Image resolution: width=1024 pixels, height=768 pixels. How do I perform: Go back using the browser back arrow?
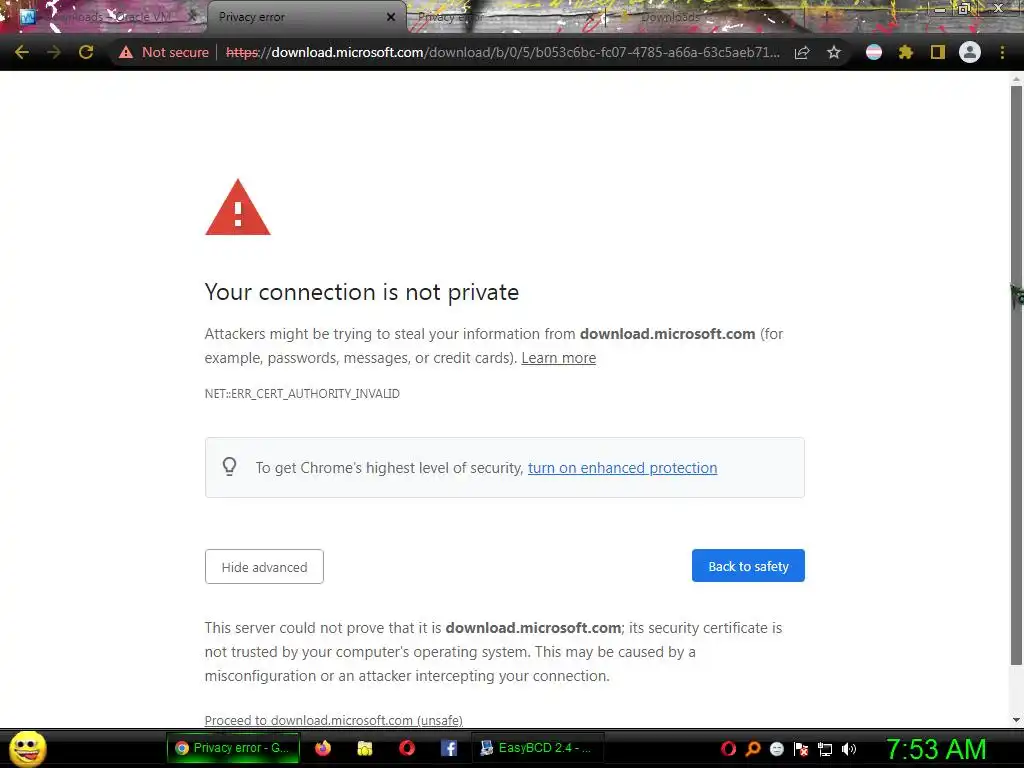(x=22, y=52)
